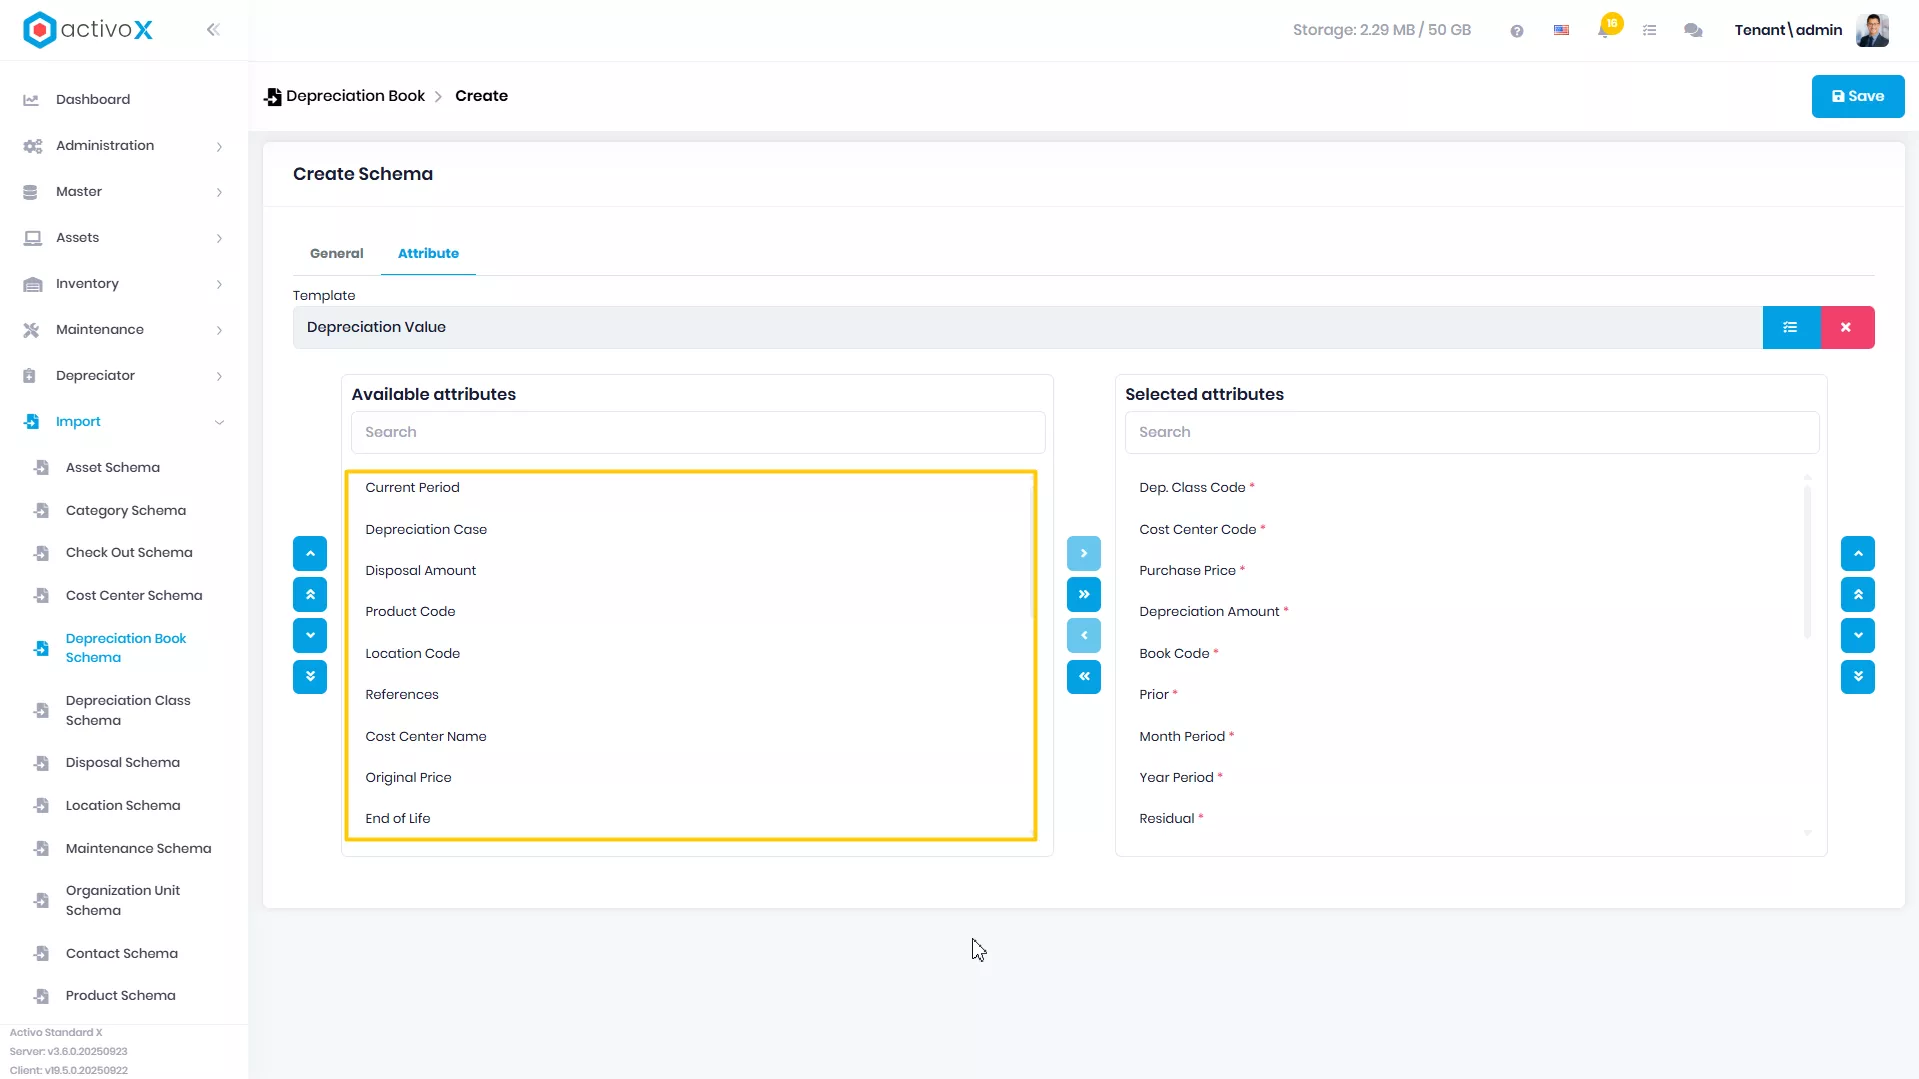This screenshot has width=1919, height=1079.
Task: Open Maintenance Schema
Action: click(138, 848)
